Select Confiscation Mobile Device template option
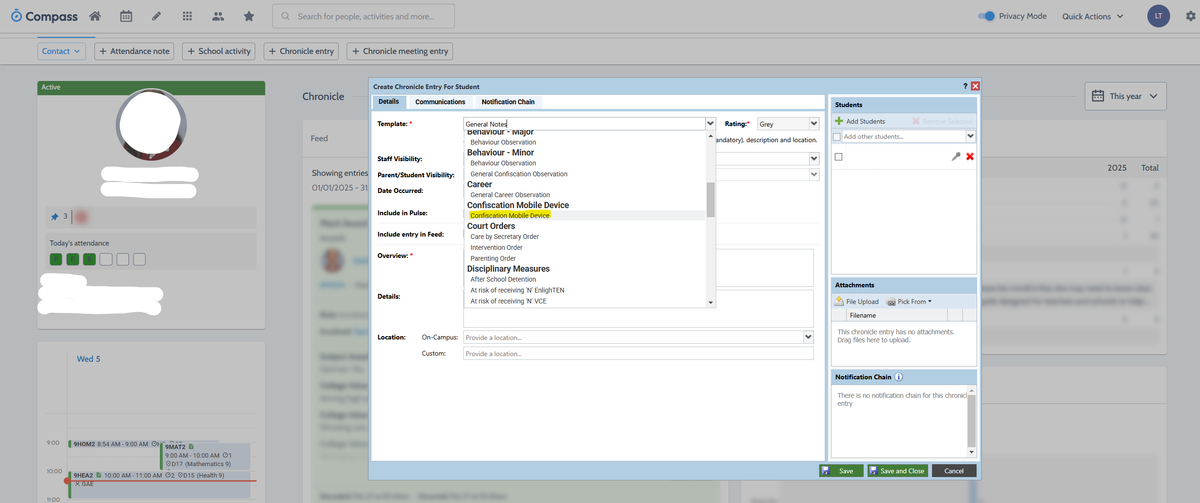This screenshot has width=1200, height=503. (x=510, y=215)
